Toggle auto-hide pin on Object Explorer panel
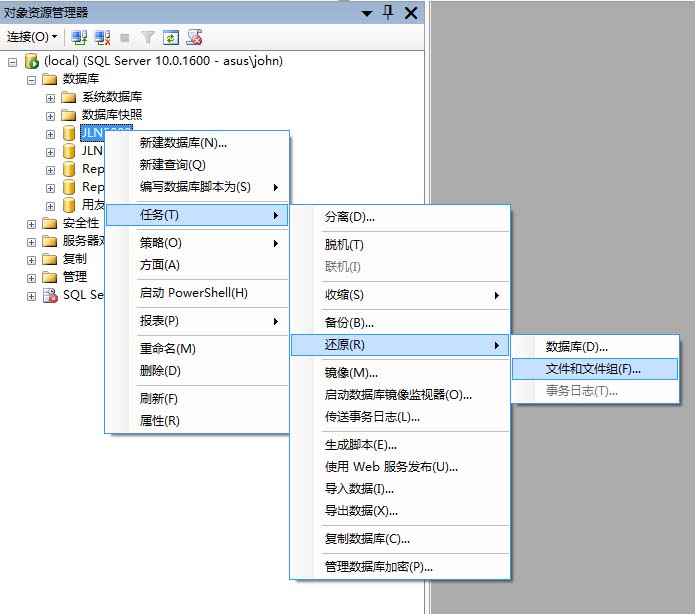Screen dimensions: 695x614 point(388,13)
